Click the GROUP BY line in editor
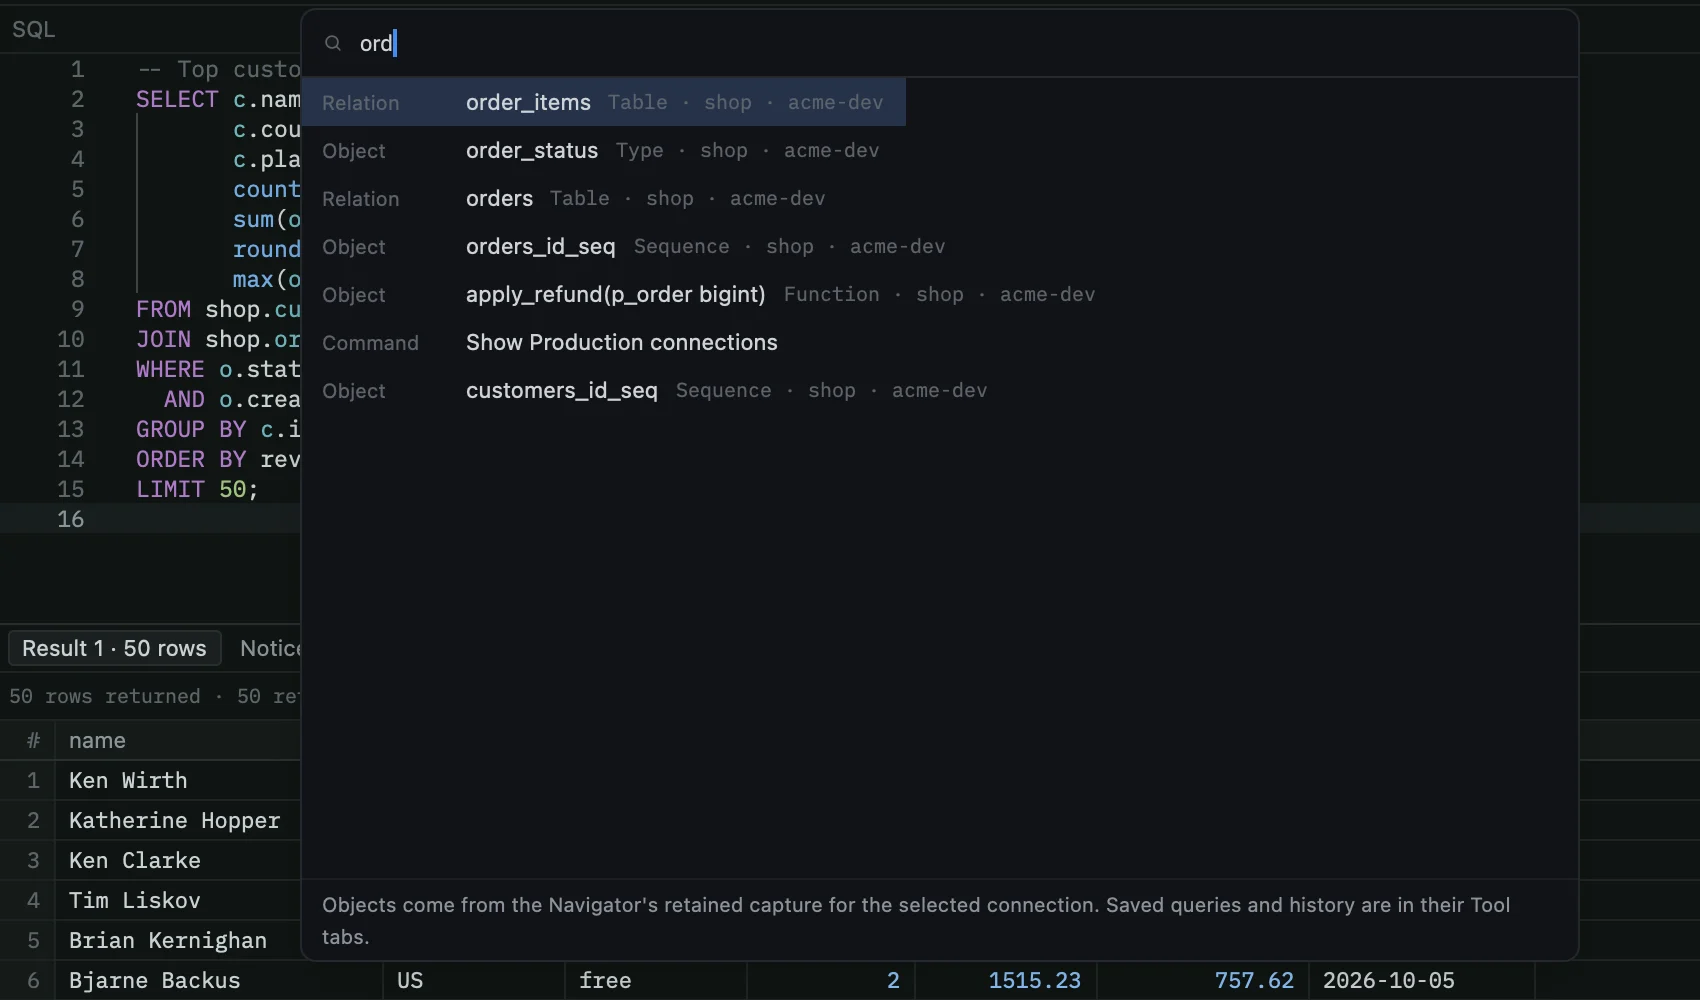This screenshot has width=1700, height=1000. (x=218, y=429)
